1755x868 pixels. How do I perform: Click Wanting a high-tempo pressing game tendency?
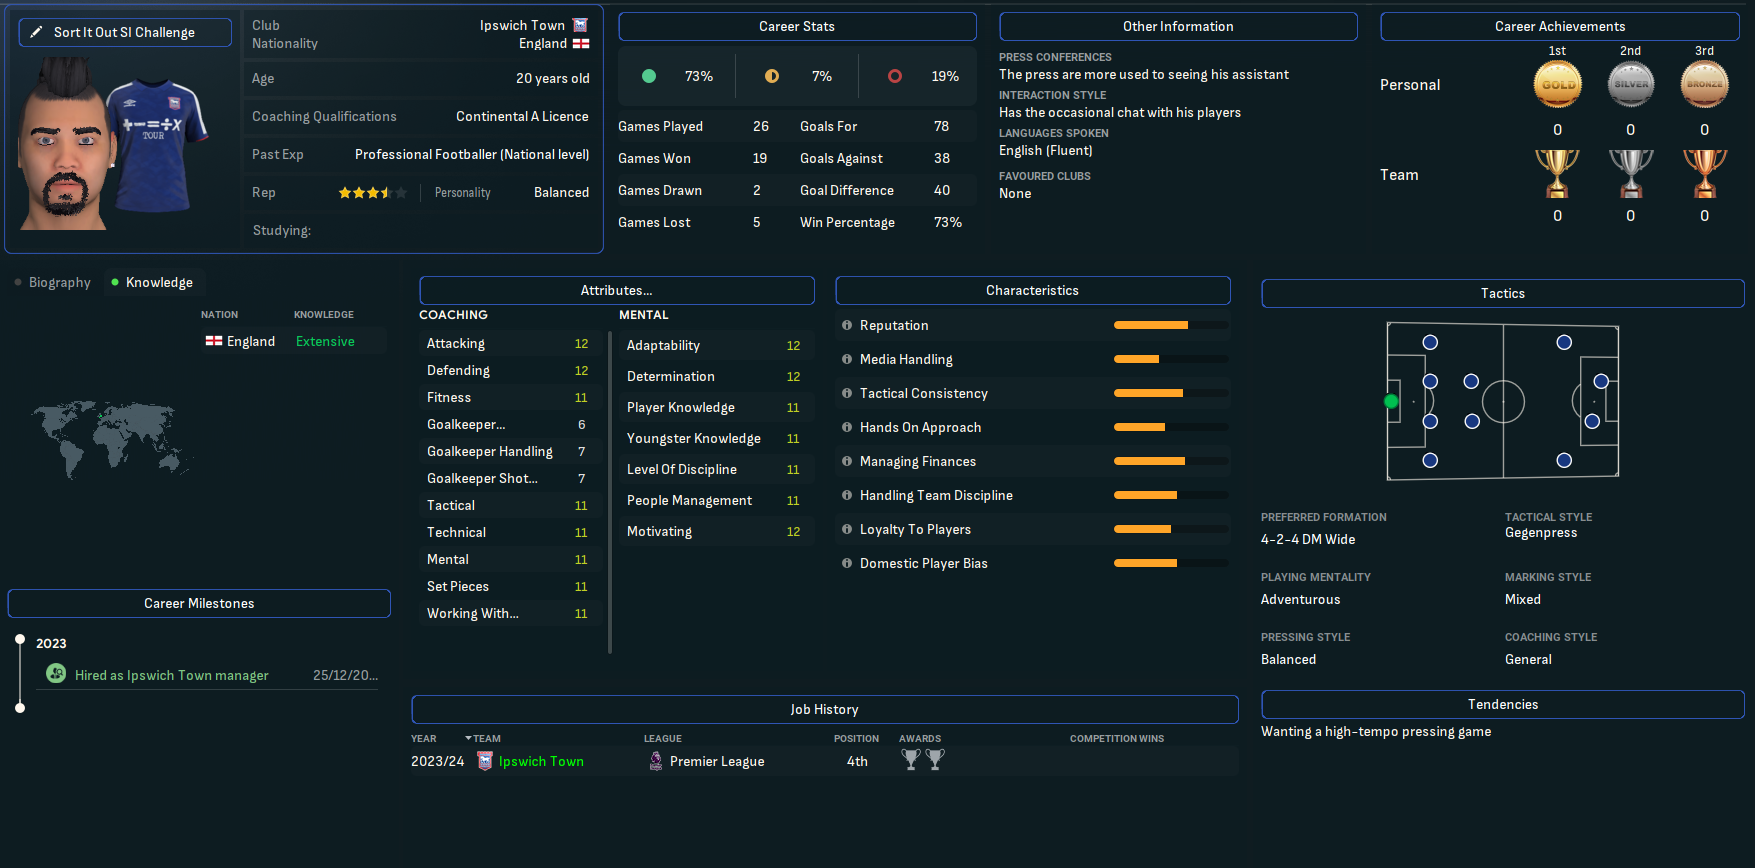pos(1376,731)
